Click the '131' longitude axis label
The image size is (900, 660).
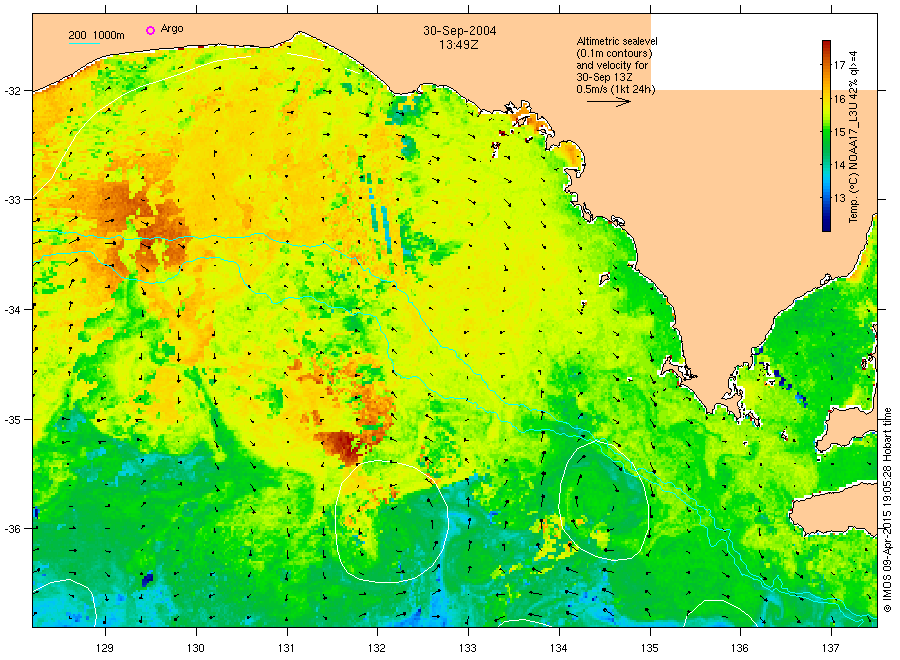(x=286, y=648)
